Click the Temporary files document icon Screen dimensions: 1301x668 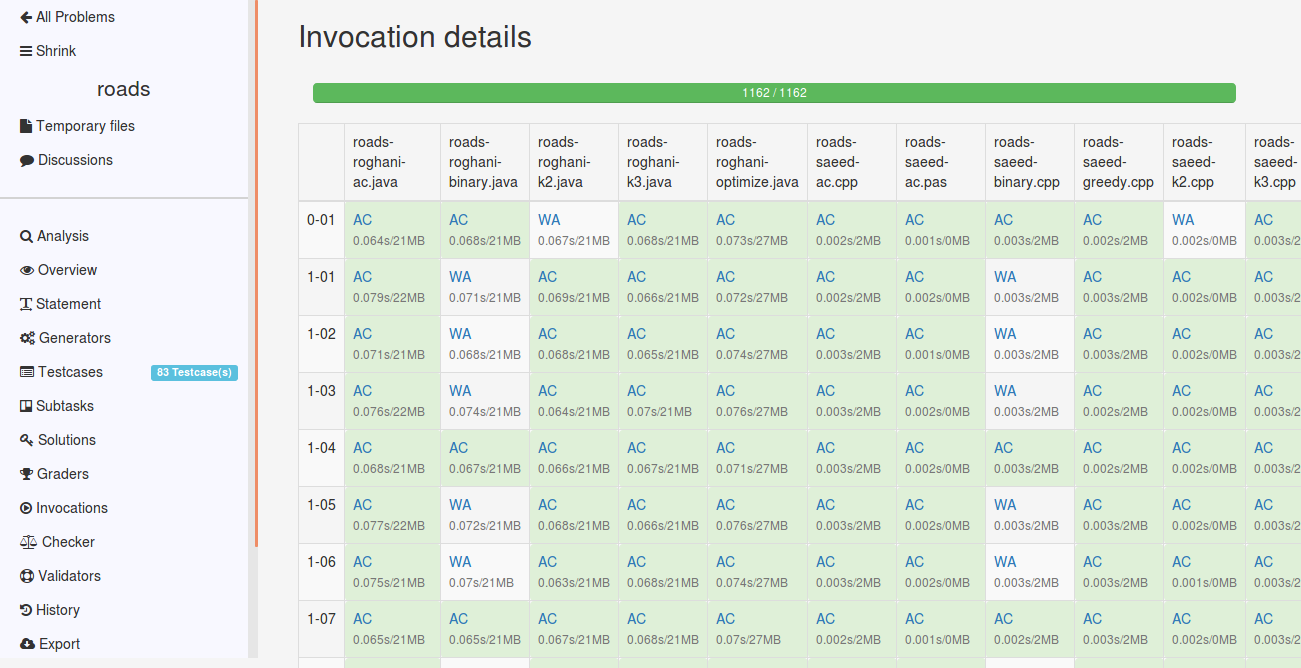[26, 126]
